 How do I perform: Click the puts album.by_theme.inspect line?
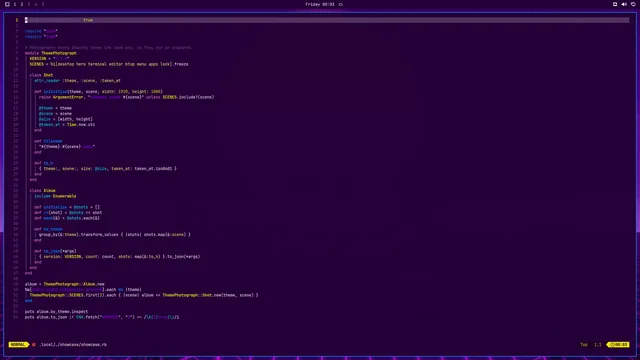point(56,311)
